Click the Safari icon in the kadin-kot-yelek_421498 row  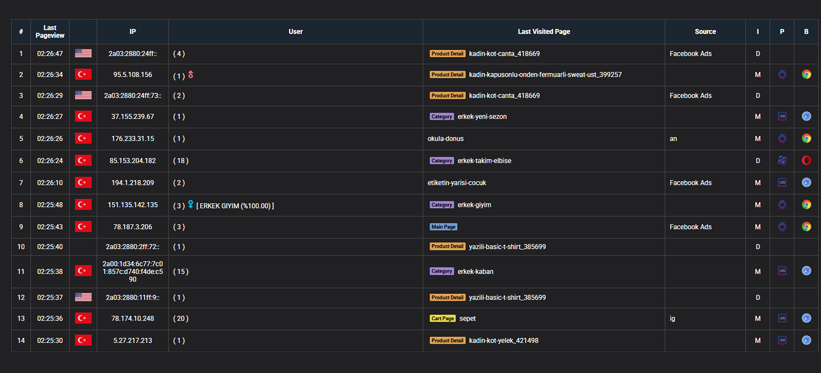[x=806, y=341]
